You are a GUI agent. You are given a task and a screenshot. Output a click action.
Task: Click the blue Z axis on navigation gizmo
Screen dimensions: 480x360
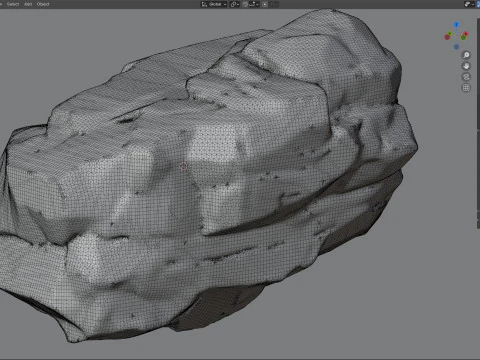(x=456, y=25)
